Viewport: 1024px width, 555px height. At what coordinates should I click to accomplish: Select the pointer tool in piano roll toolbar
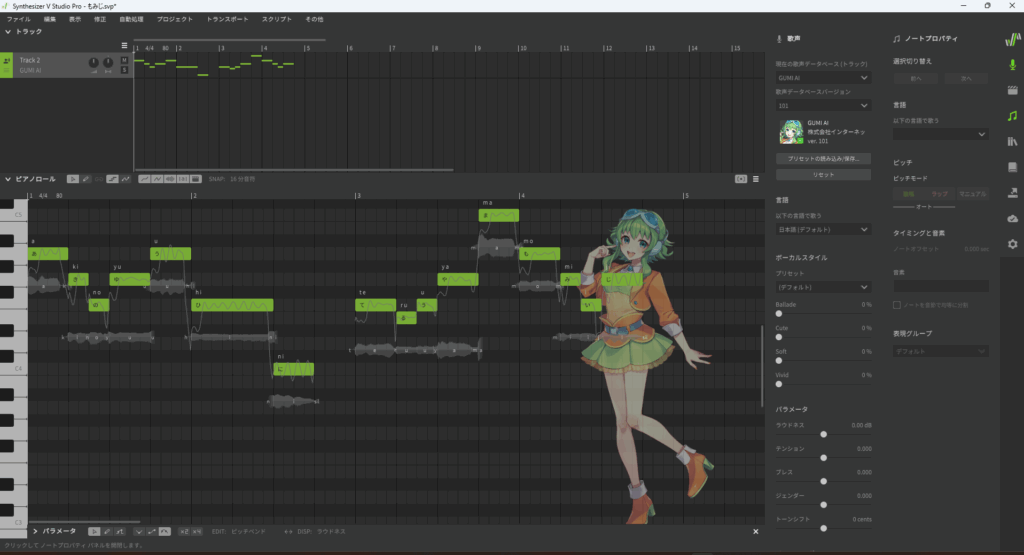click(x=73, y=179)
